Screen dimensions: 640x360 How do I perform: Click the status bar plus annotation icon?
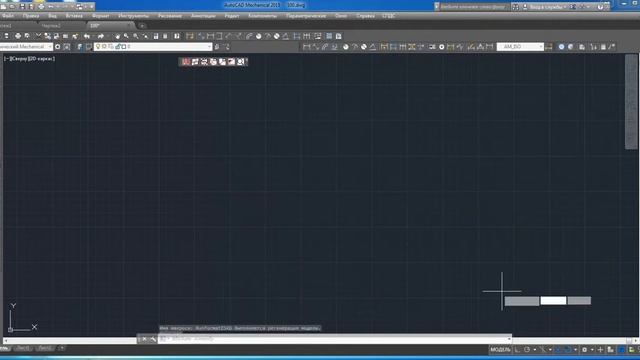pos(600,349)
